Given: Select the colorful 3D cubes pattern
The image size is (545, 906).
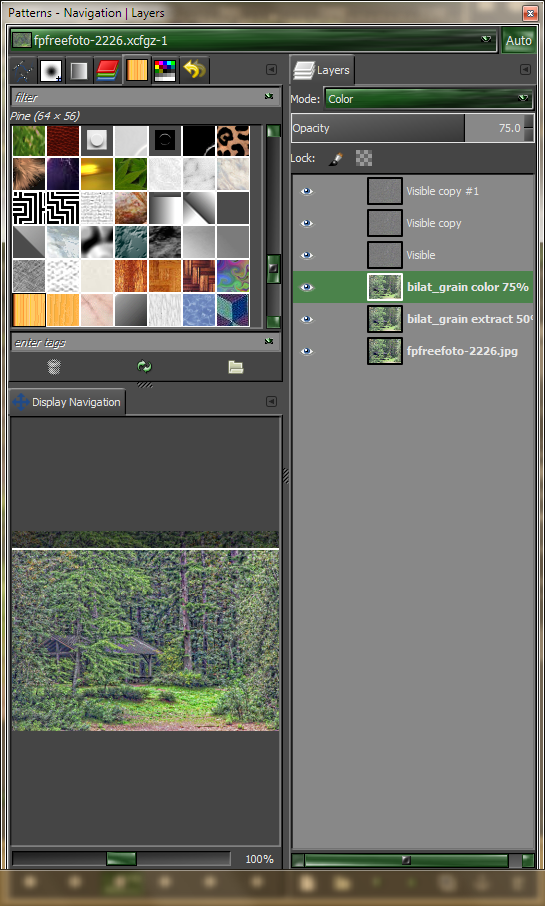Looking at the screenshot, I should tap(233, 310).
